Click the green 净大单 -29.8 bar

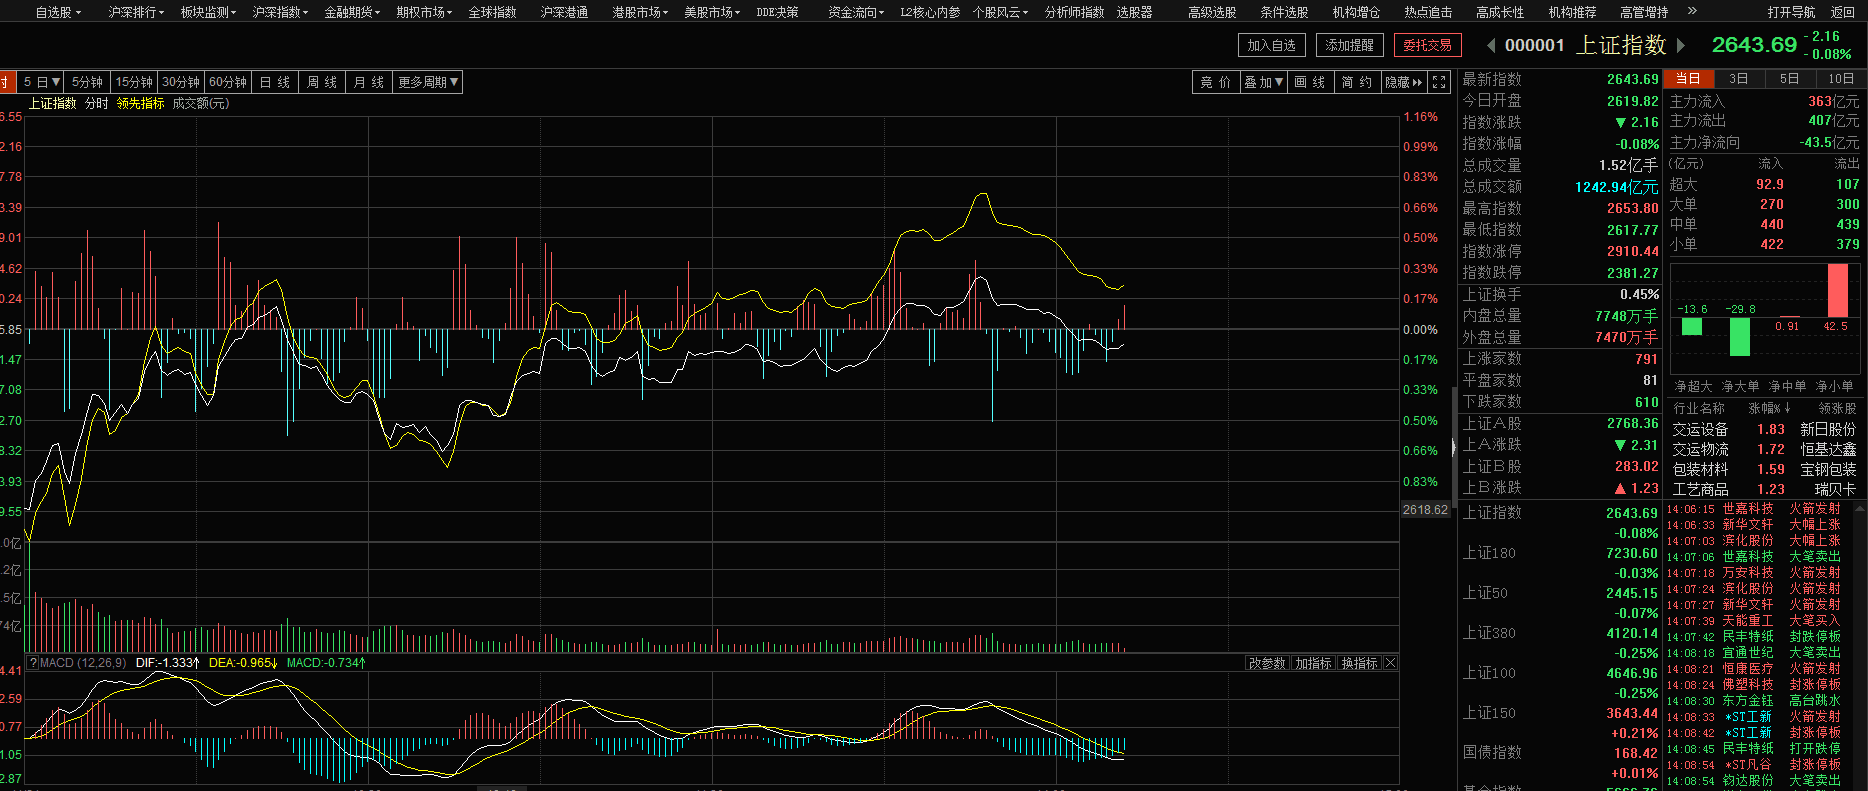(1740, 337)
